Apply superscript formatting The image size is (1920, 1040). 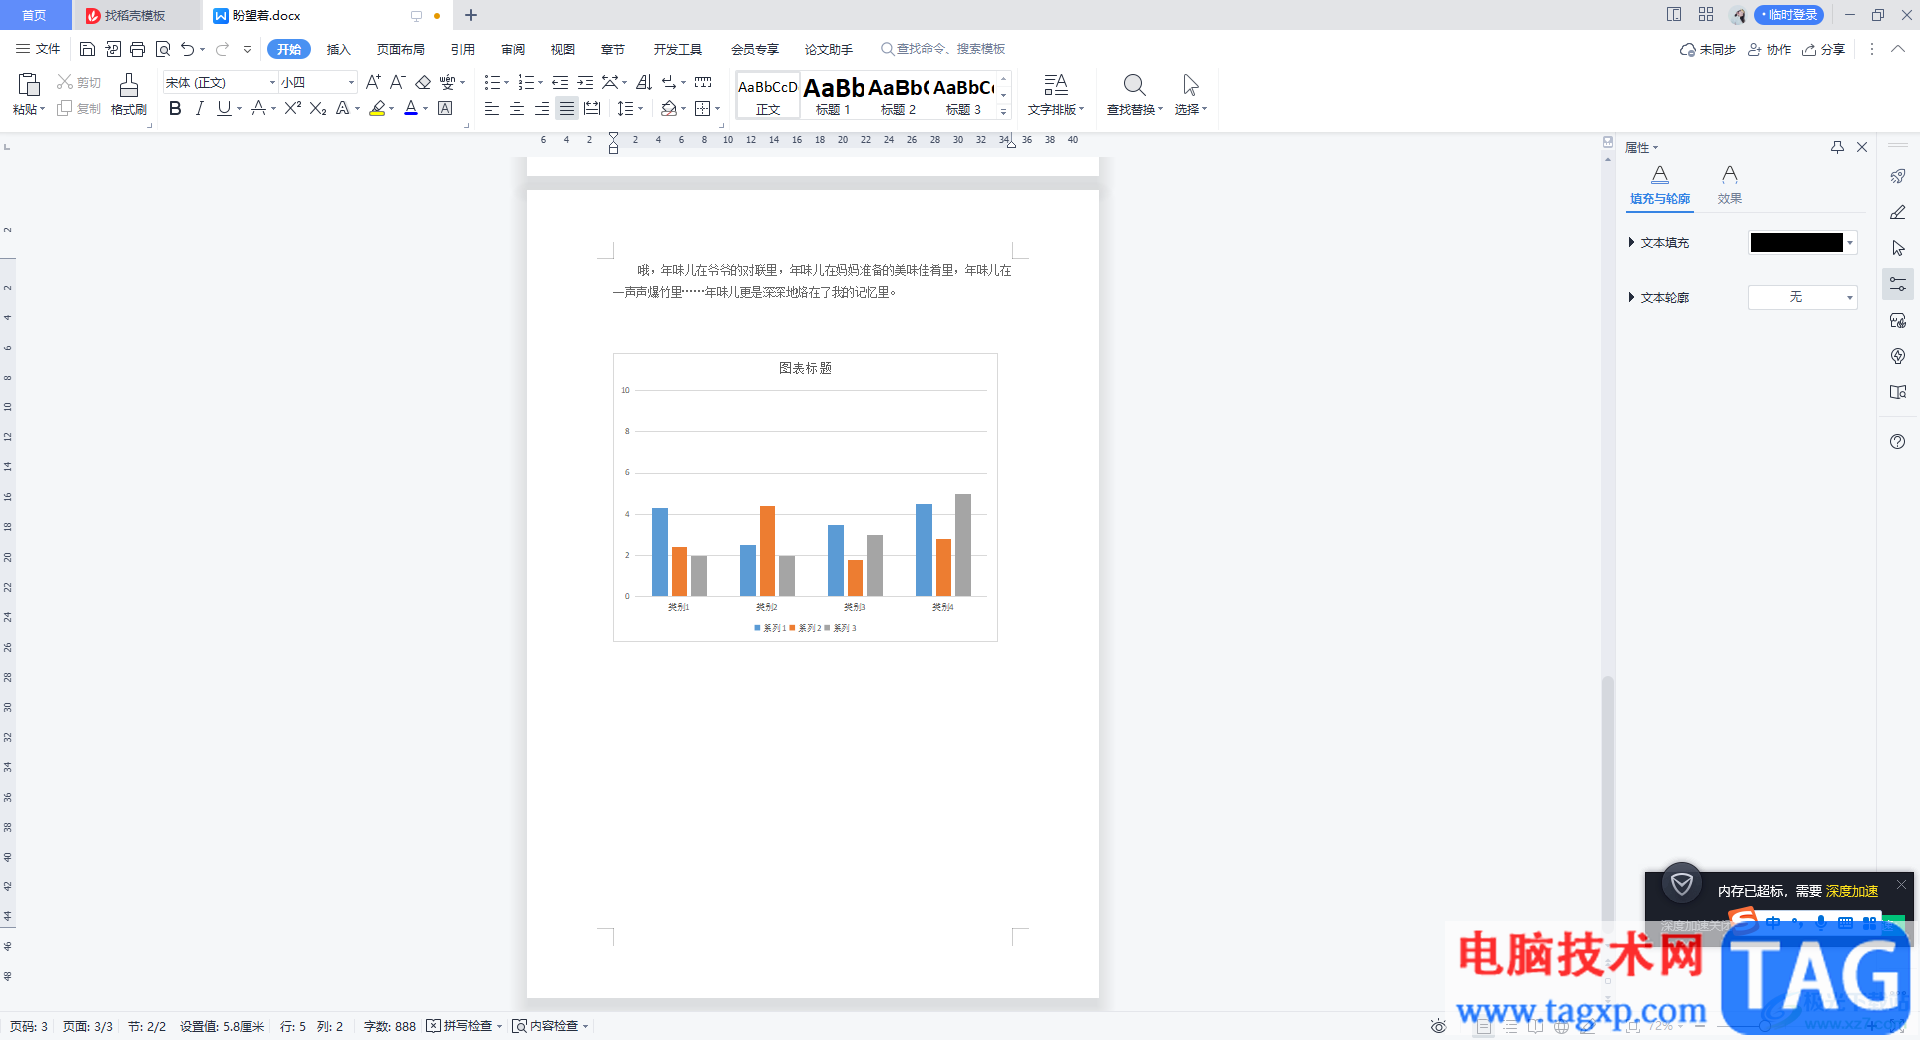point(292,108)
